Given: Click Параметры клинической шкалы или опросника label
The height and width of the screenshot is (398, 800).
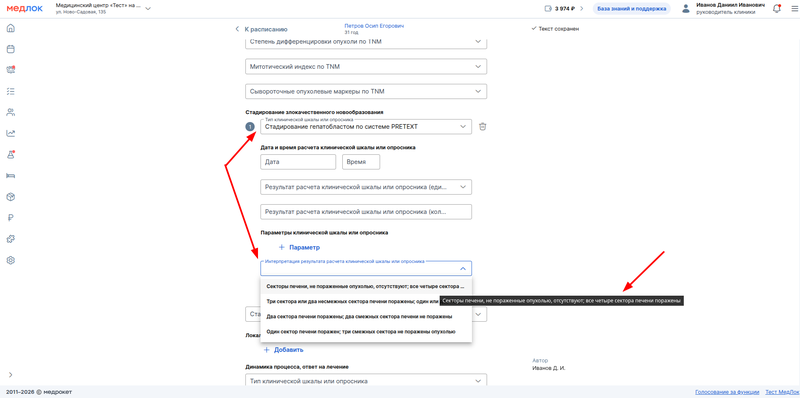Looking at the screenshot, I should pyautogui.click(x=324, y=233).
